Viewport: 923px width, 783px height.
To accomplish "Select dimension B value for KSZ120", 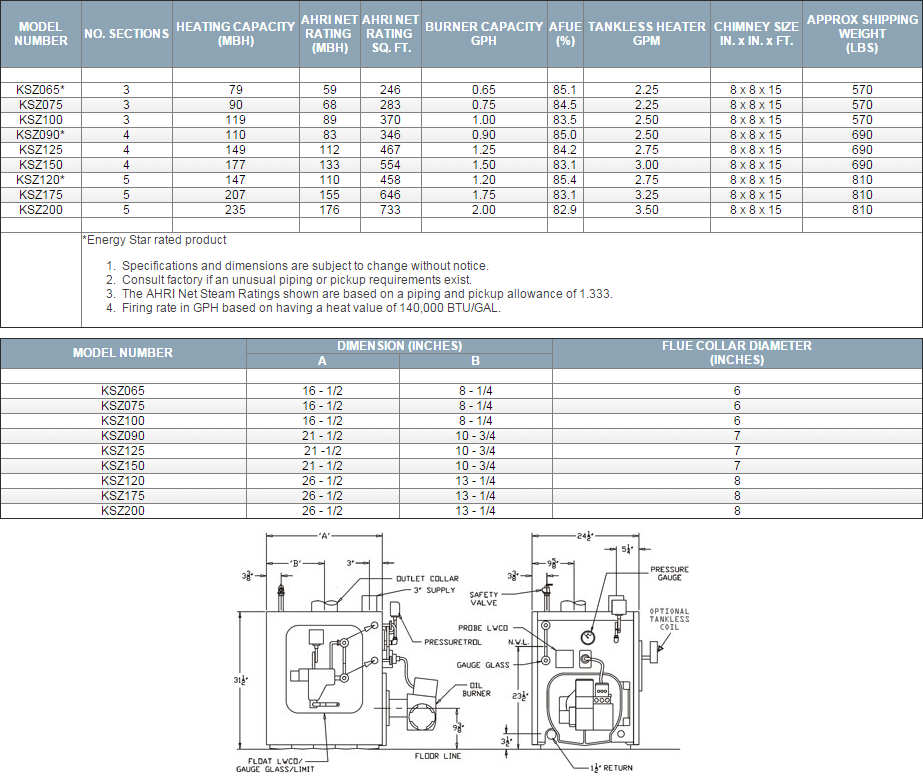I will tap(476, 481).
